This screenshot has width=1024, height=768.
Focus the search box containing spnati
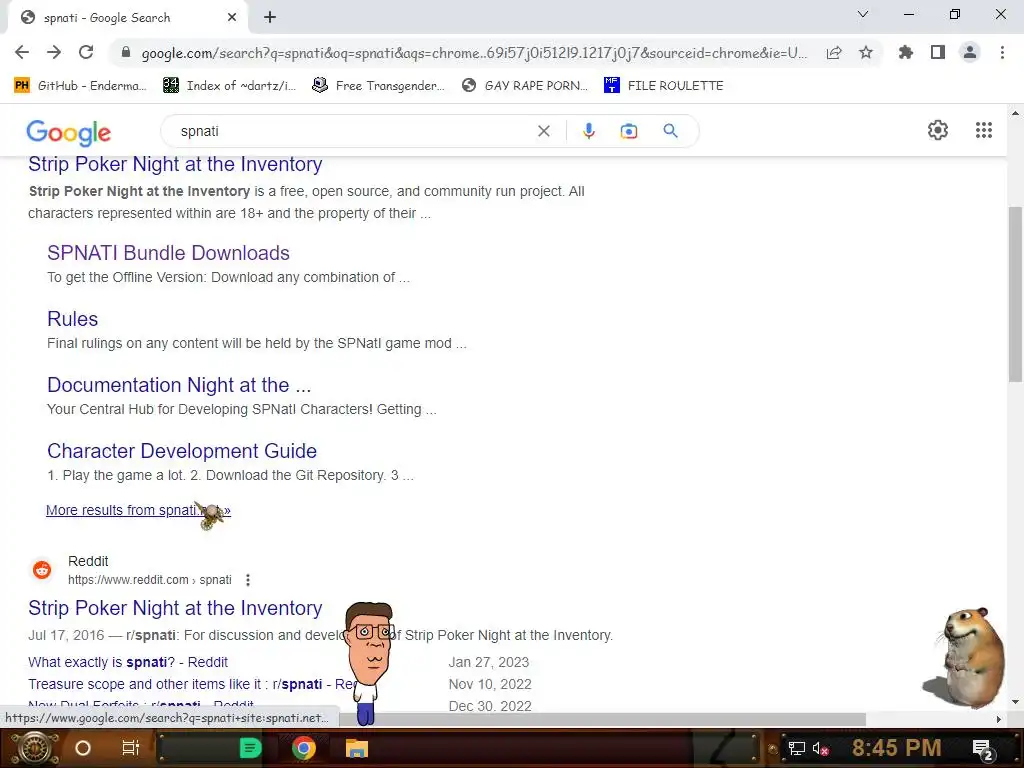pyautogui.click(x=353, y=131)
